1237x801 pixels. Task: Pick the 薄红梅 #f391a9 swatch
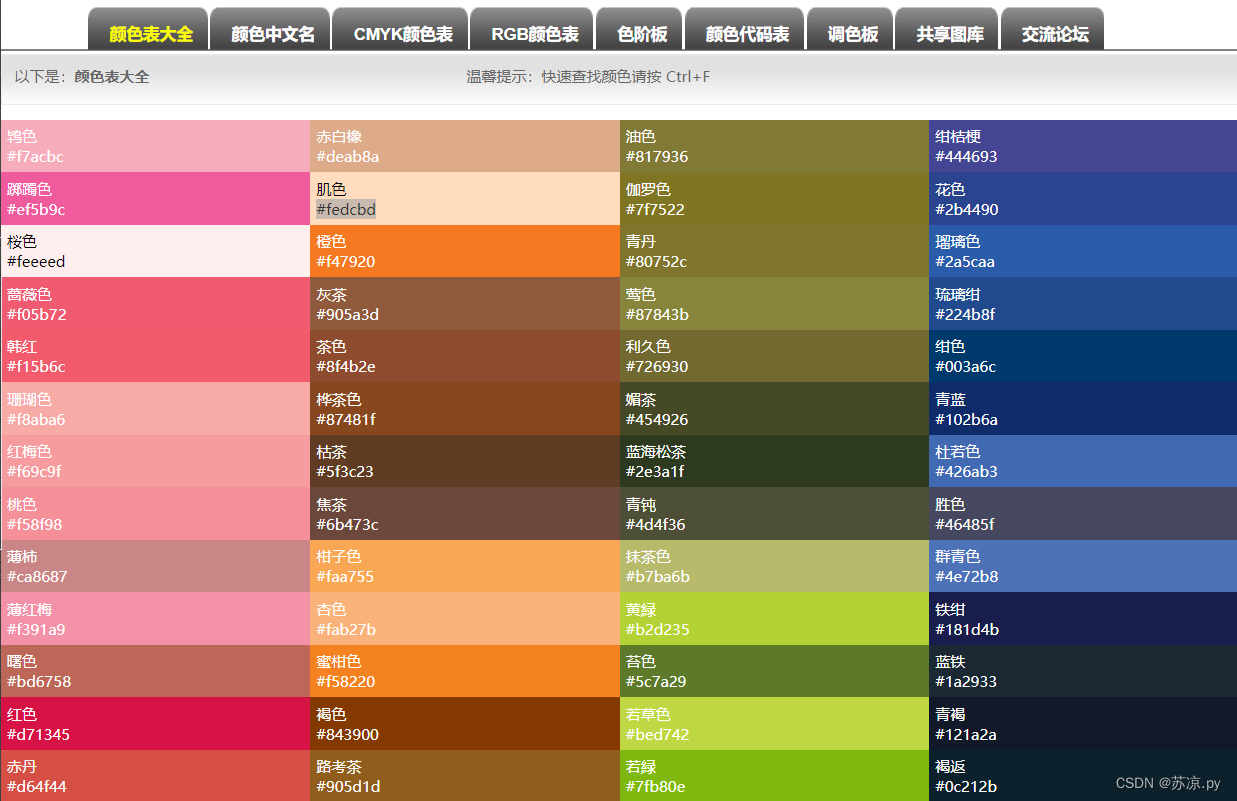[155, 618]
